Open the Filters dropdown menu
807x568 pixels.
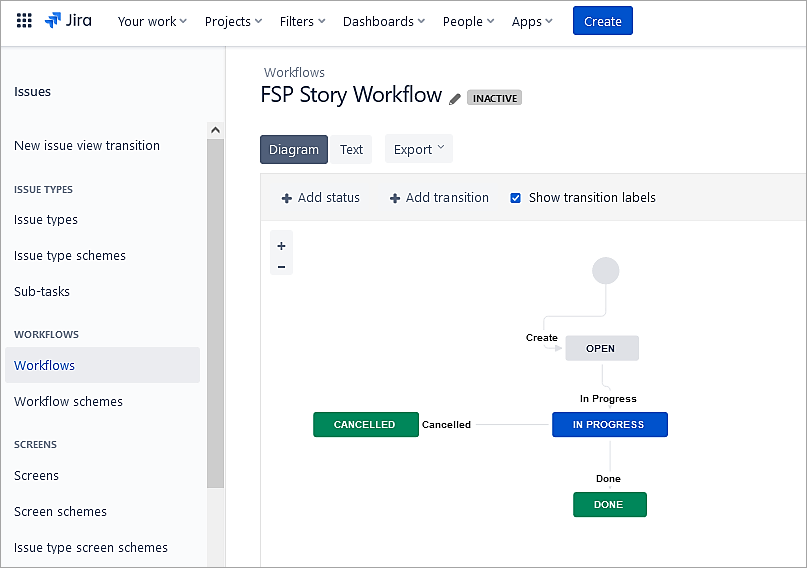pos(303,21)
